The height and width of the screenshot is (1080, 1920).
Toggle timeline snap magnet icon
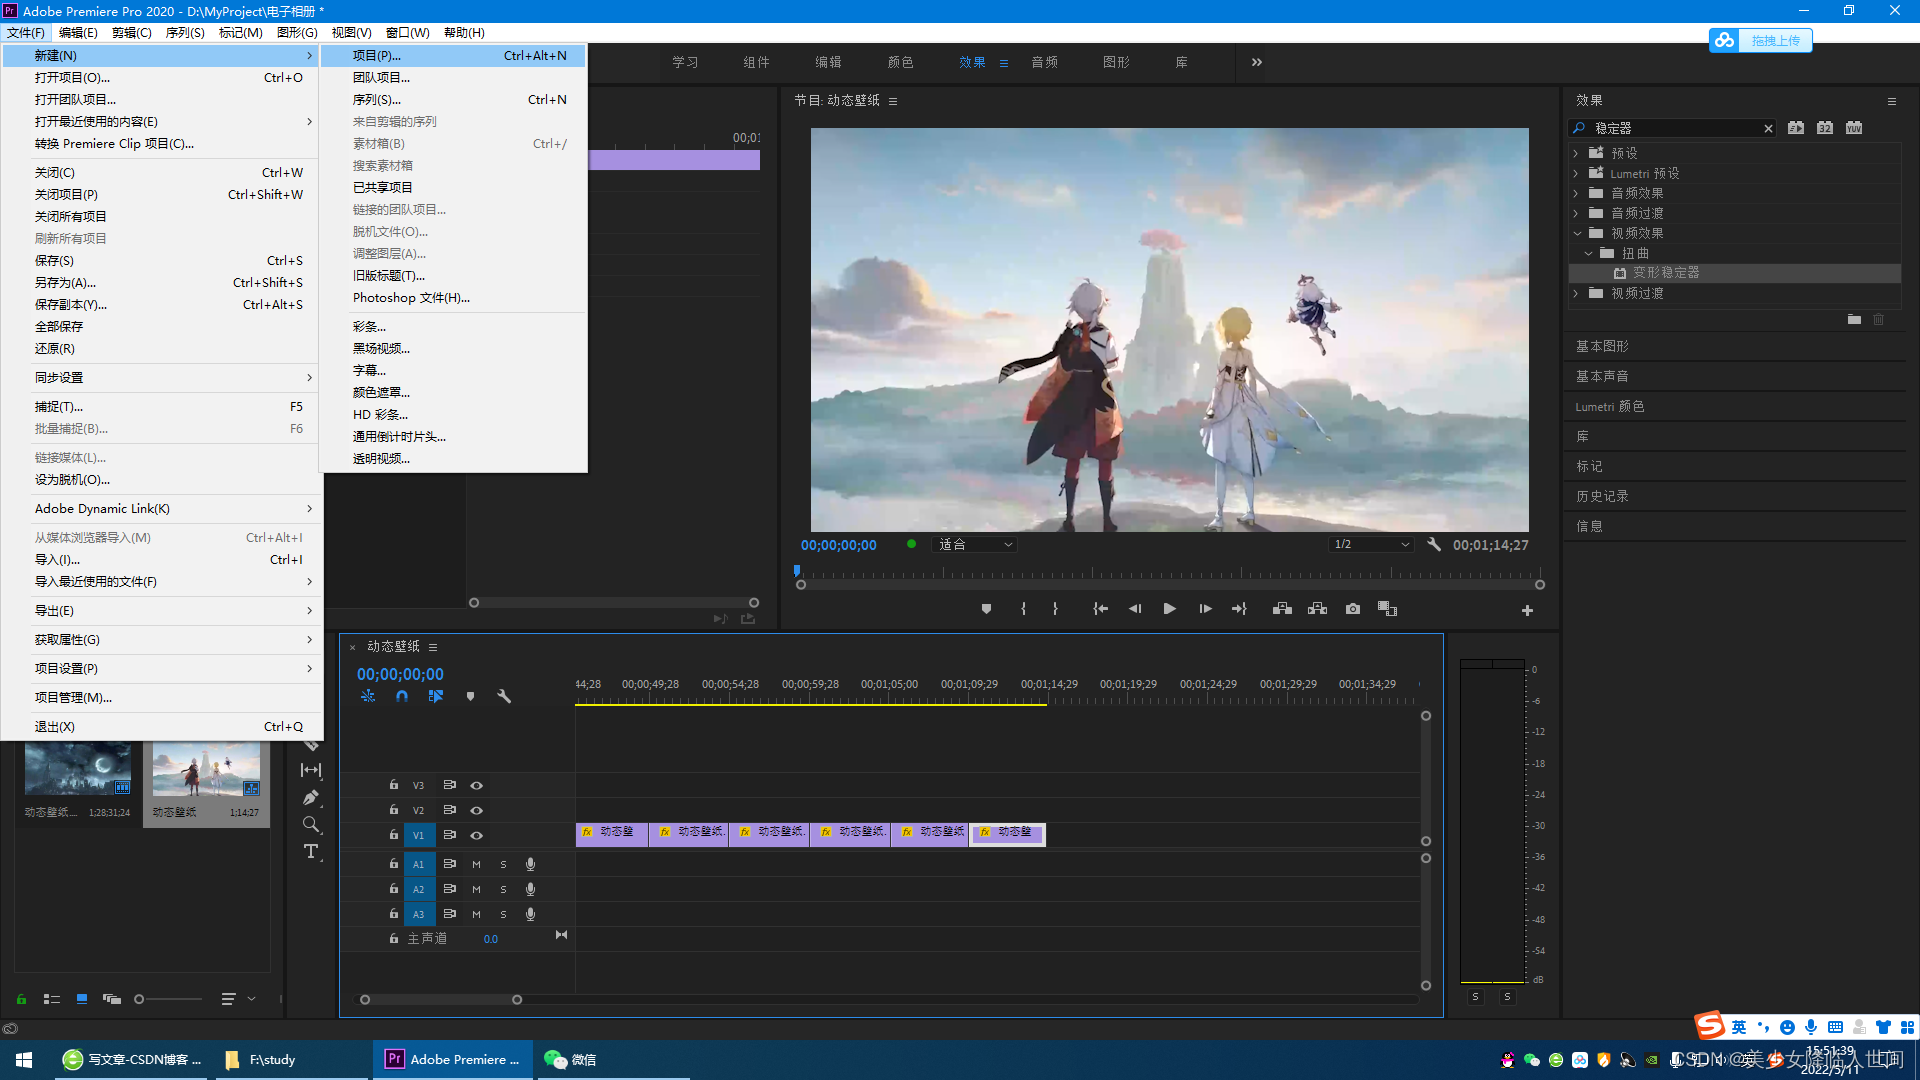pyautogui.click(x=402, y=696)
